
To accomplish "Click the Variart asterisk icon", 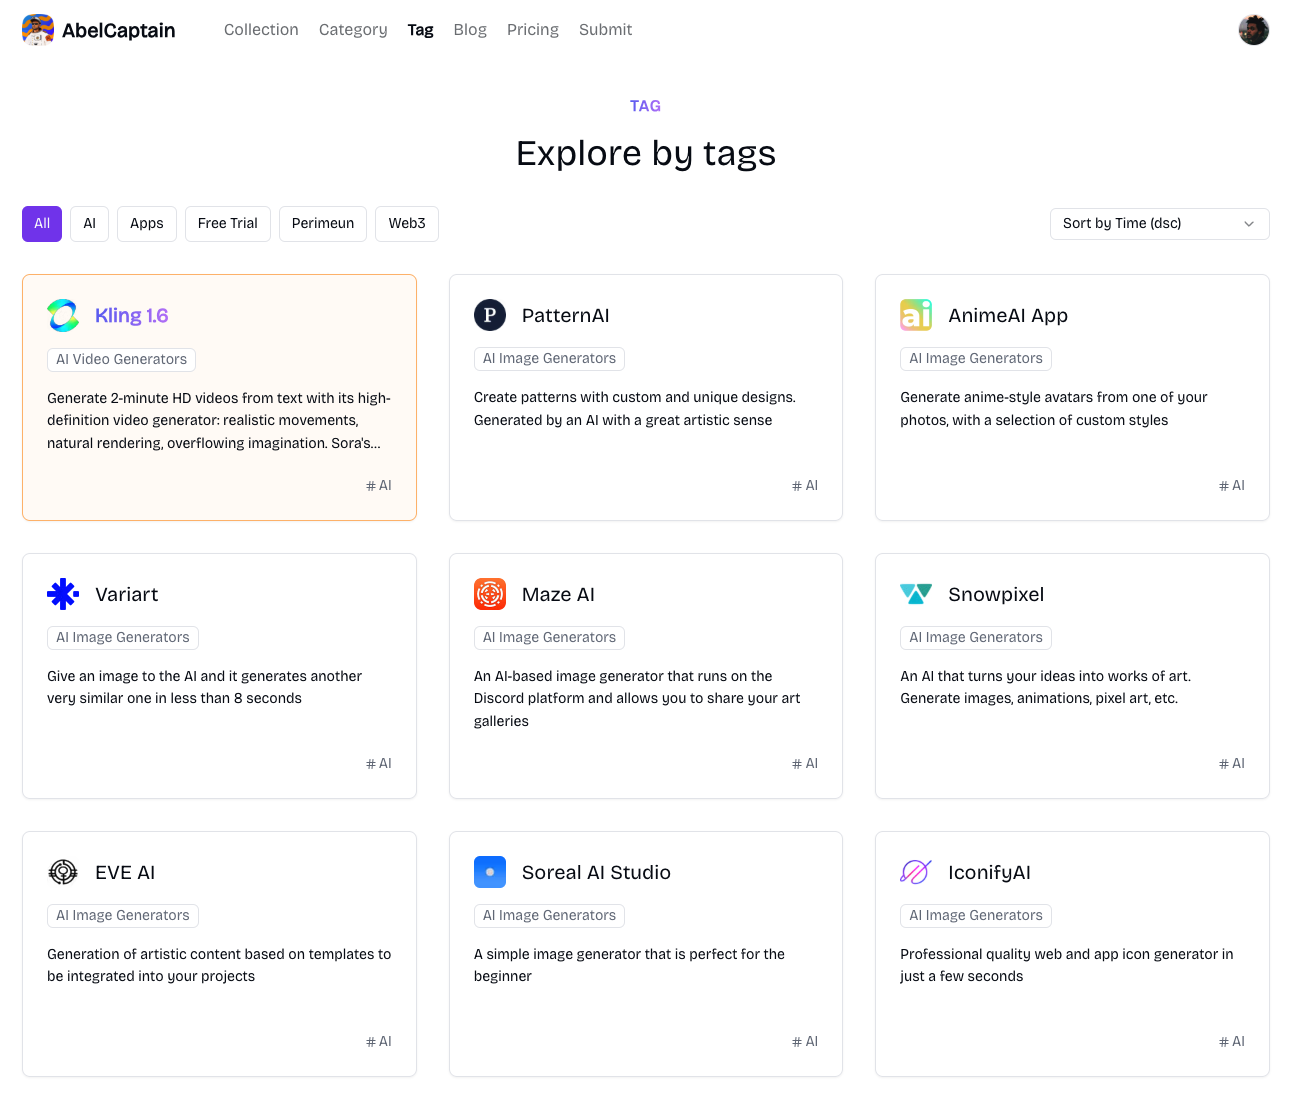I will pos(63,594).
